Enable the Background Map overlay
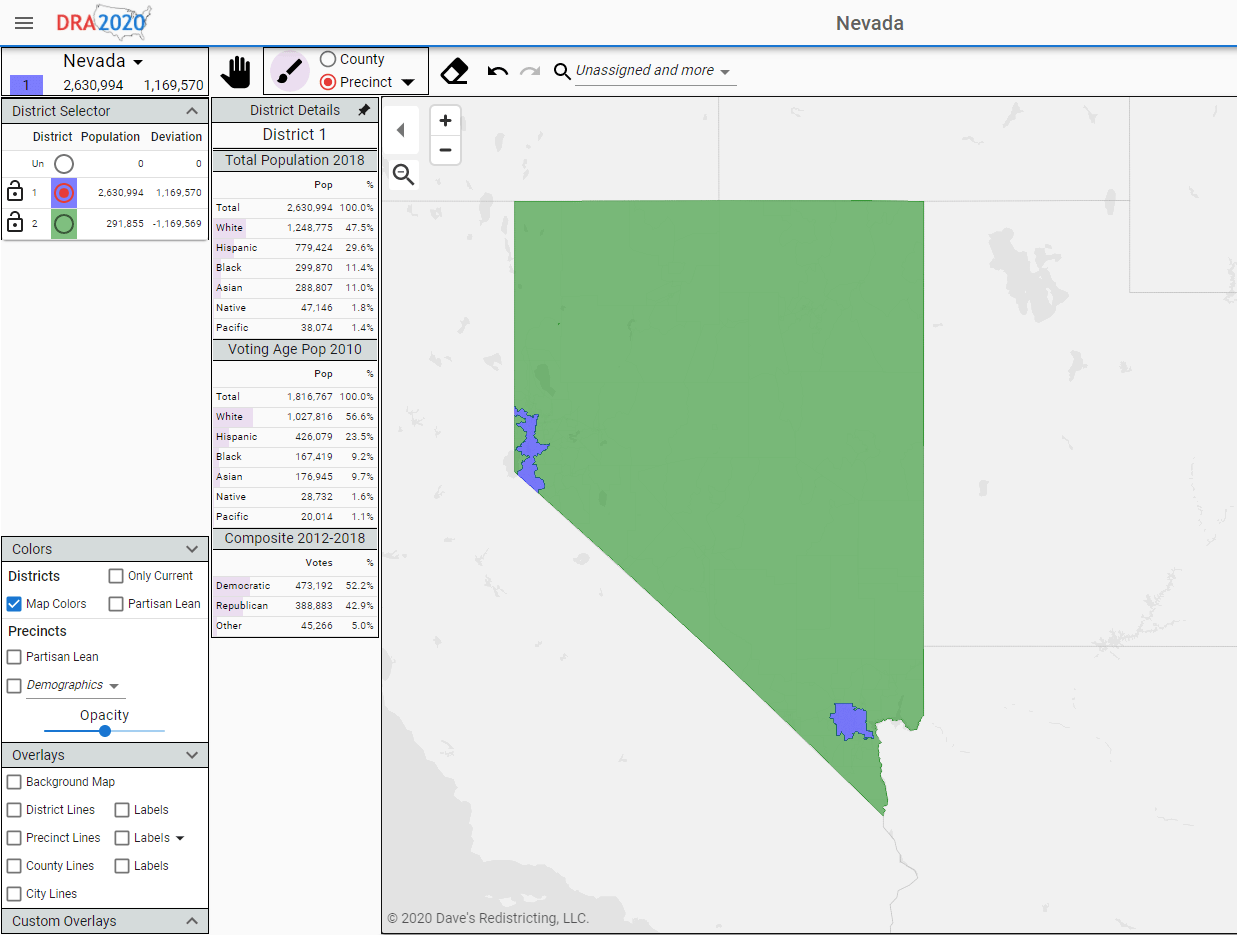This screenshot has height=935, width=1237. (13, 781)
